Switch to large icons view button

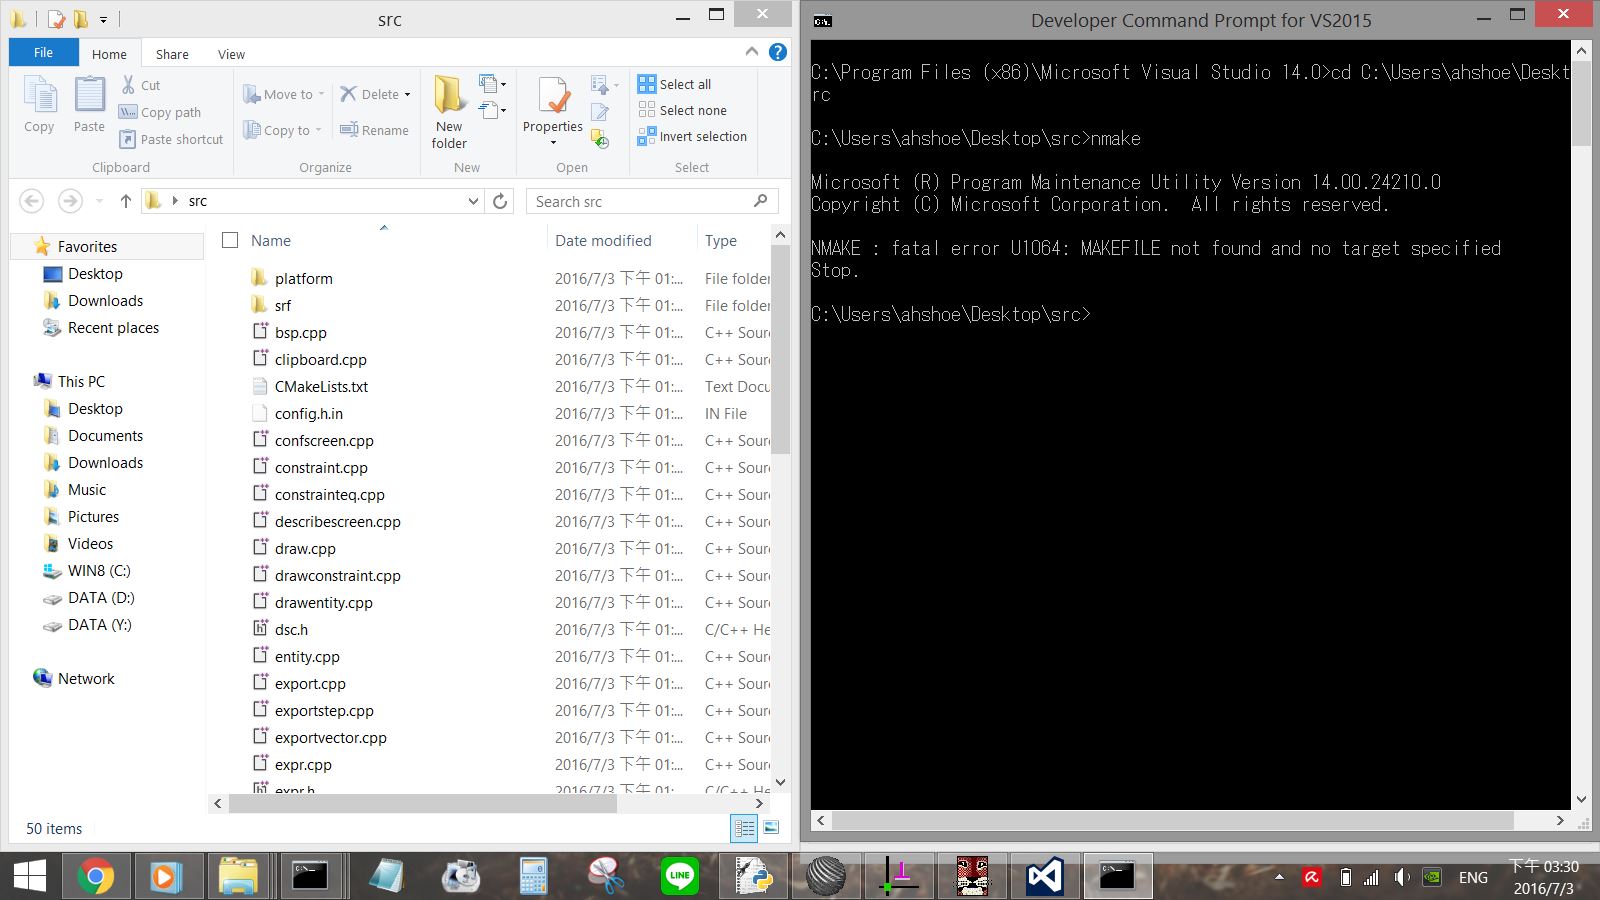tap(771, 827)
